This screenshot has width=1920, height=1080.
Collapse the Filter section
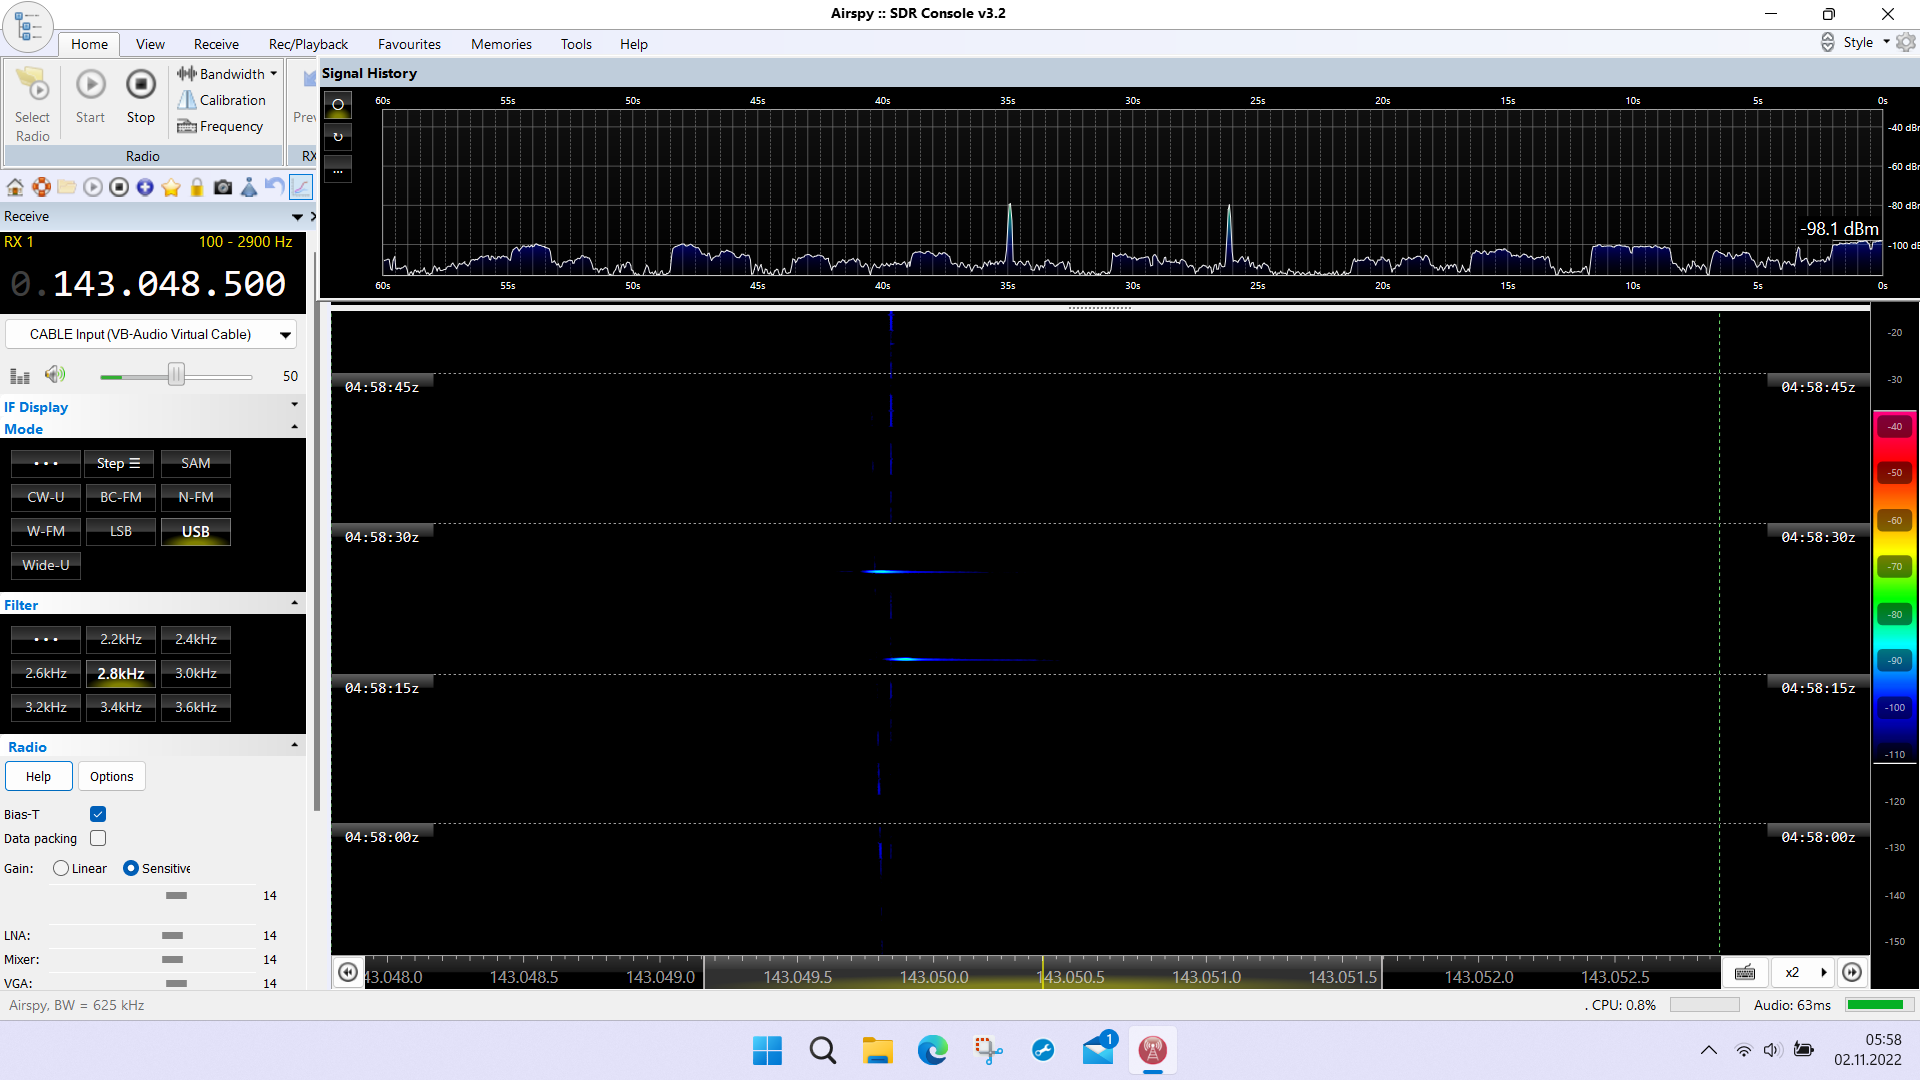click(294, 603)
